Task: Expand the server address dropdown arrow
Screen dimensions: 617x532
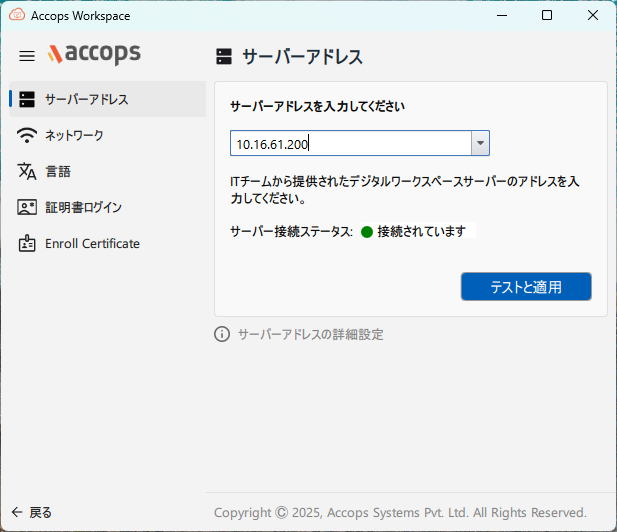Action: click(480, 143)
